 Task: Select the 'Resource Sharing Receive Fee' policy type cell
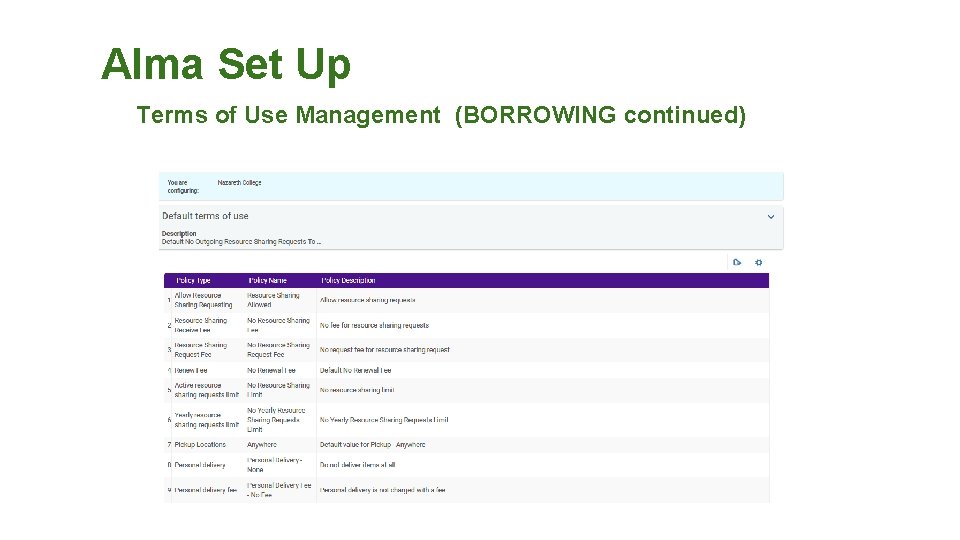[200, 325]
